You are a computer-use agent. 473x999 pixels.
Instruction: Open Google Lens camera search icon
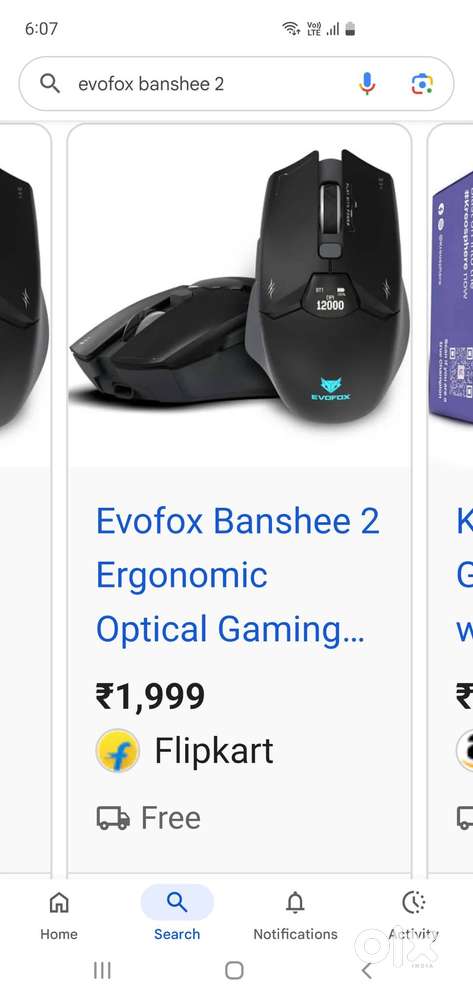tap(421, 83)
